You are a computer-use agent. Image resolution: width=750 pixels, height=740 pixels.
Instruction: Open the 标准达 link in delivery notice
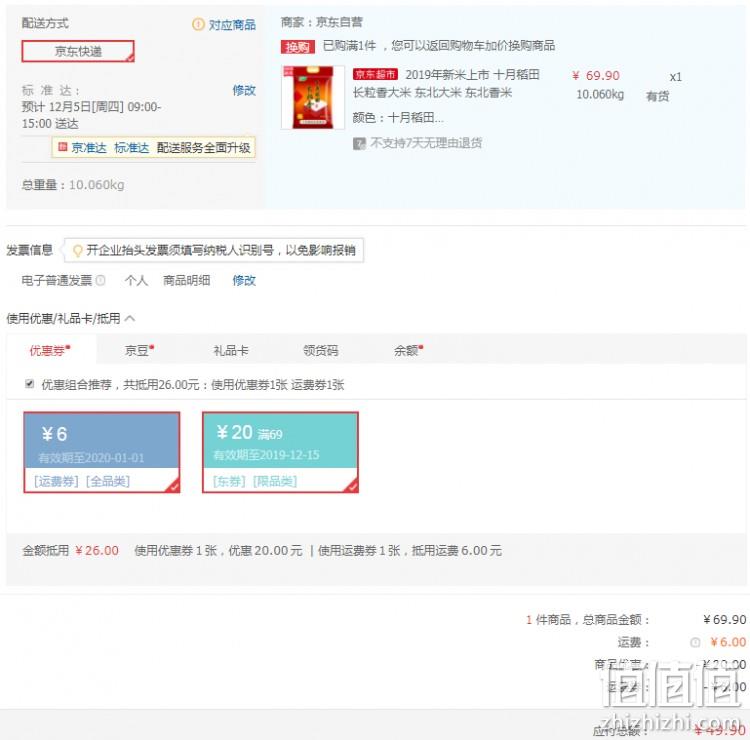point(132,147)
